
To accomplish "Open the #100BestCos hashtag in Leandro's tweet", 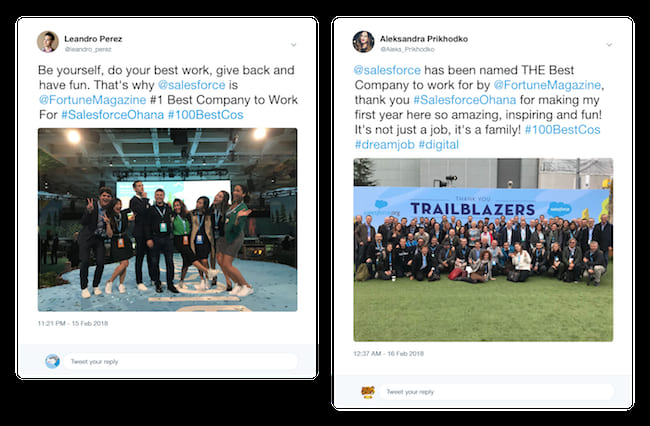I will [206, 115].
